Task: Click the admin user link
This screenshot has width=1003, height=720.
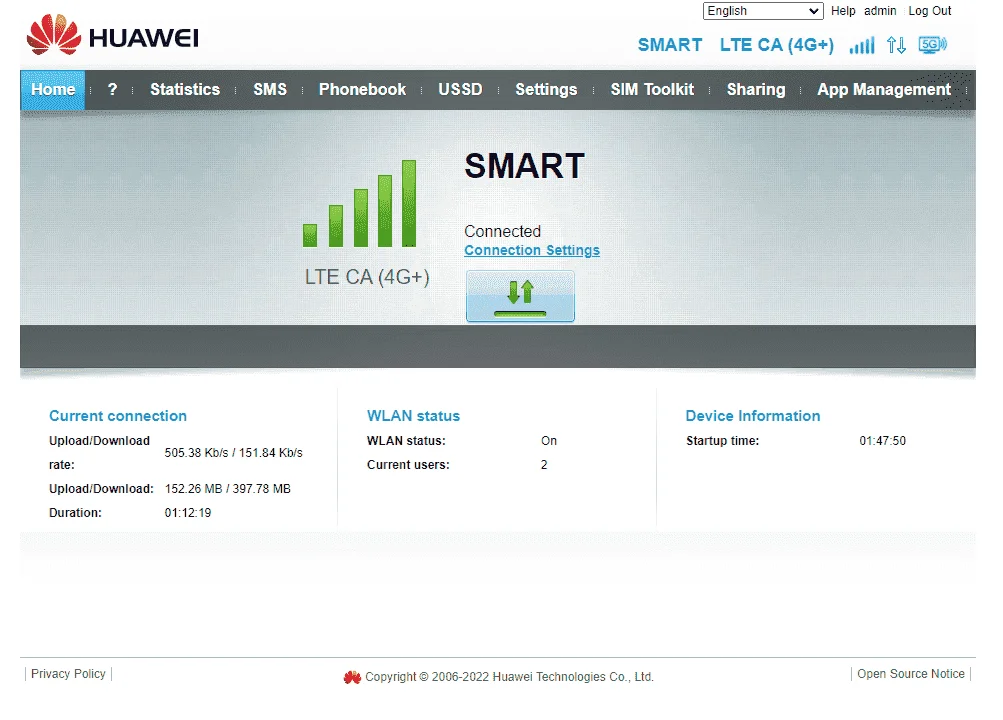Action: tap(880, 11)
